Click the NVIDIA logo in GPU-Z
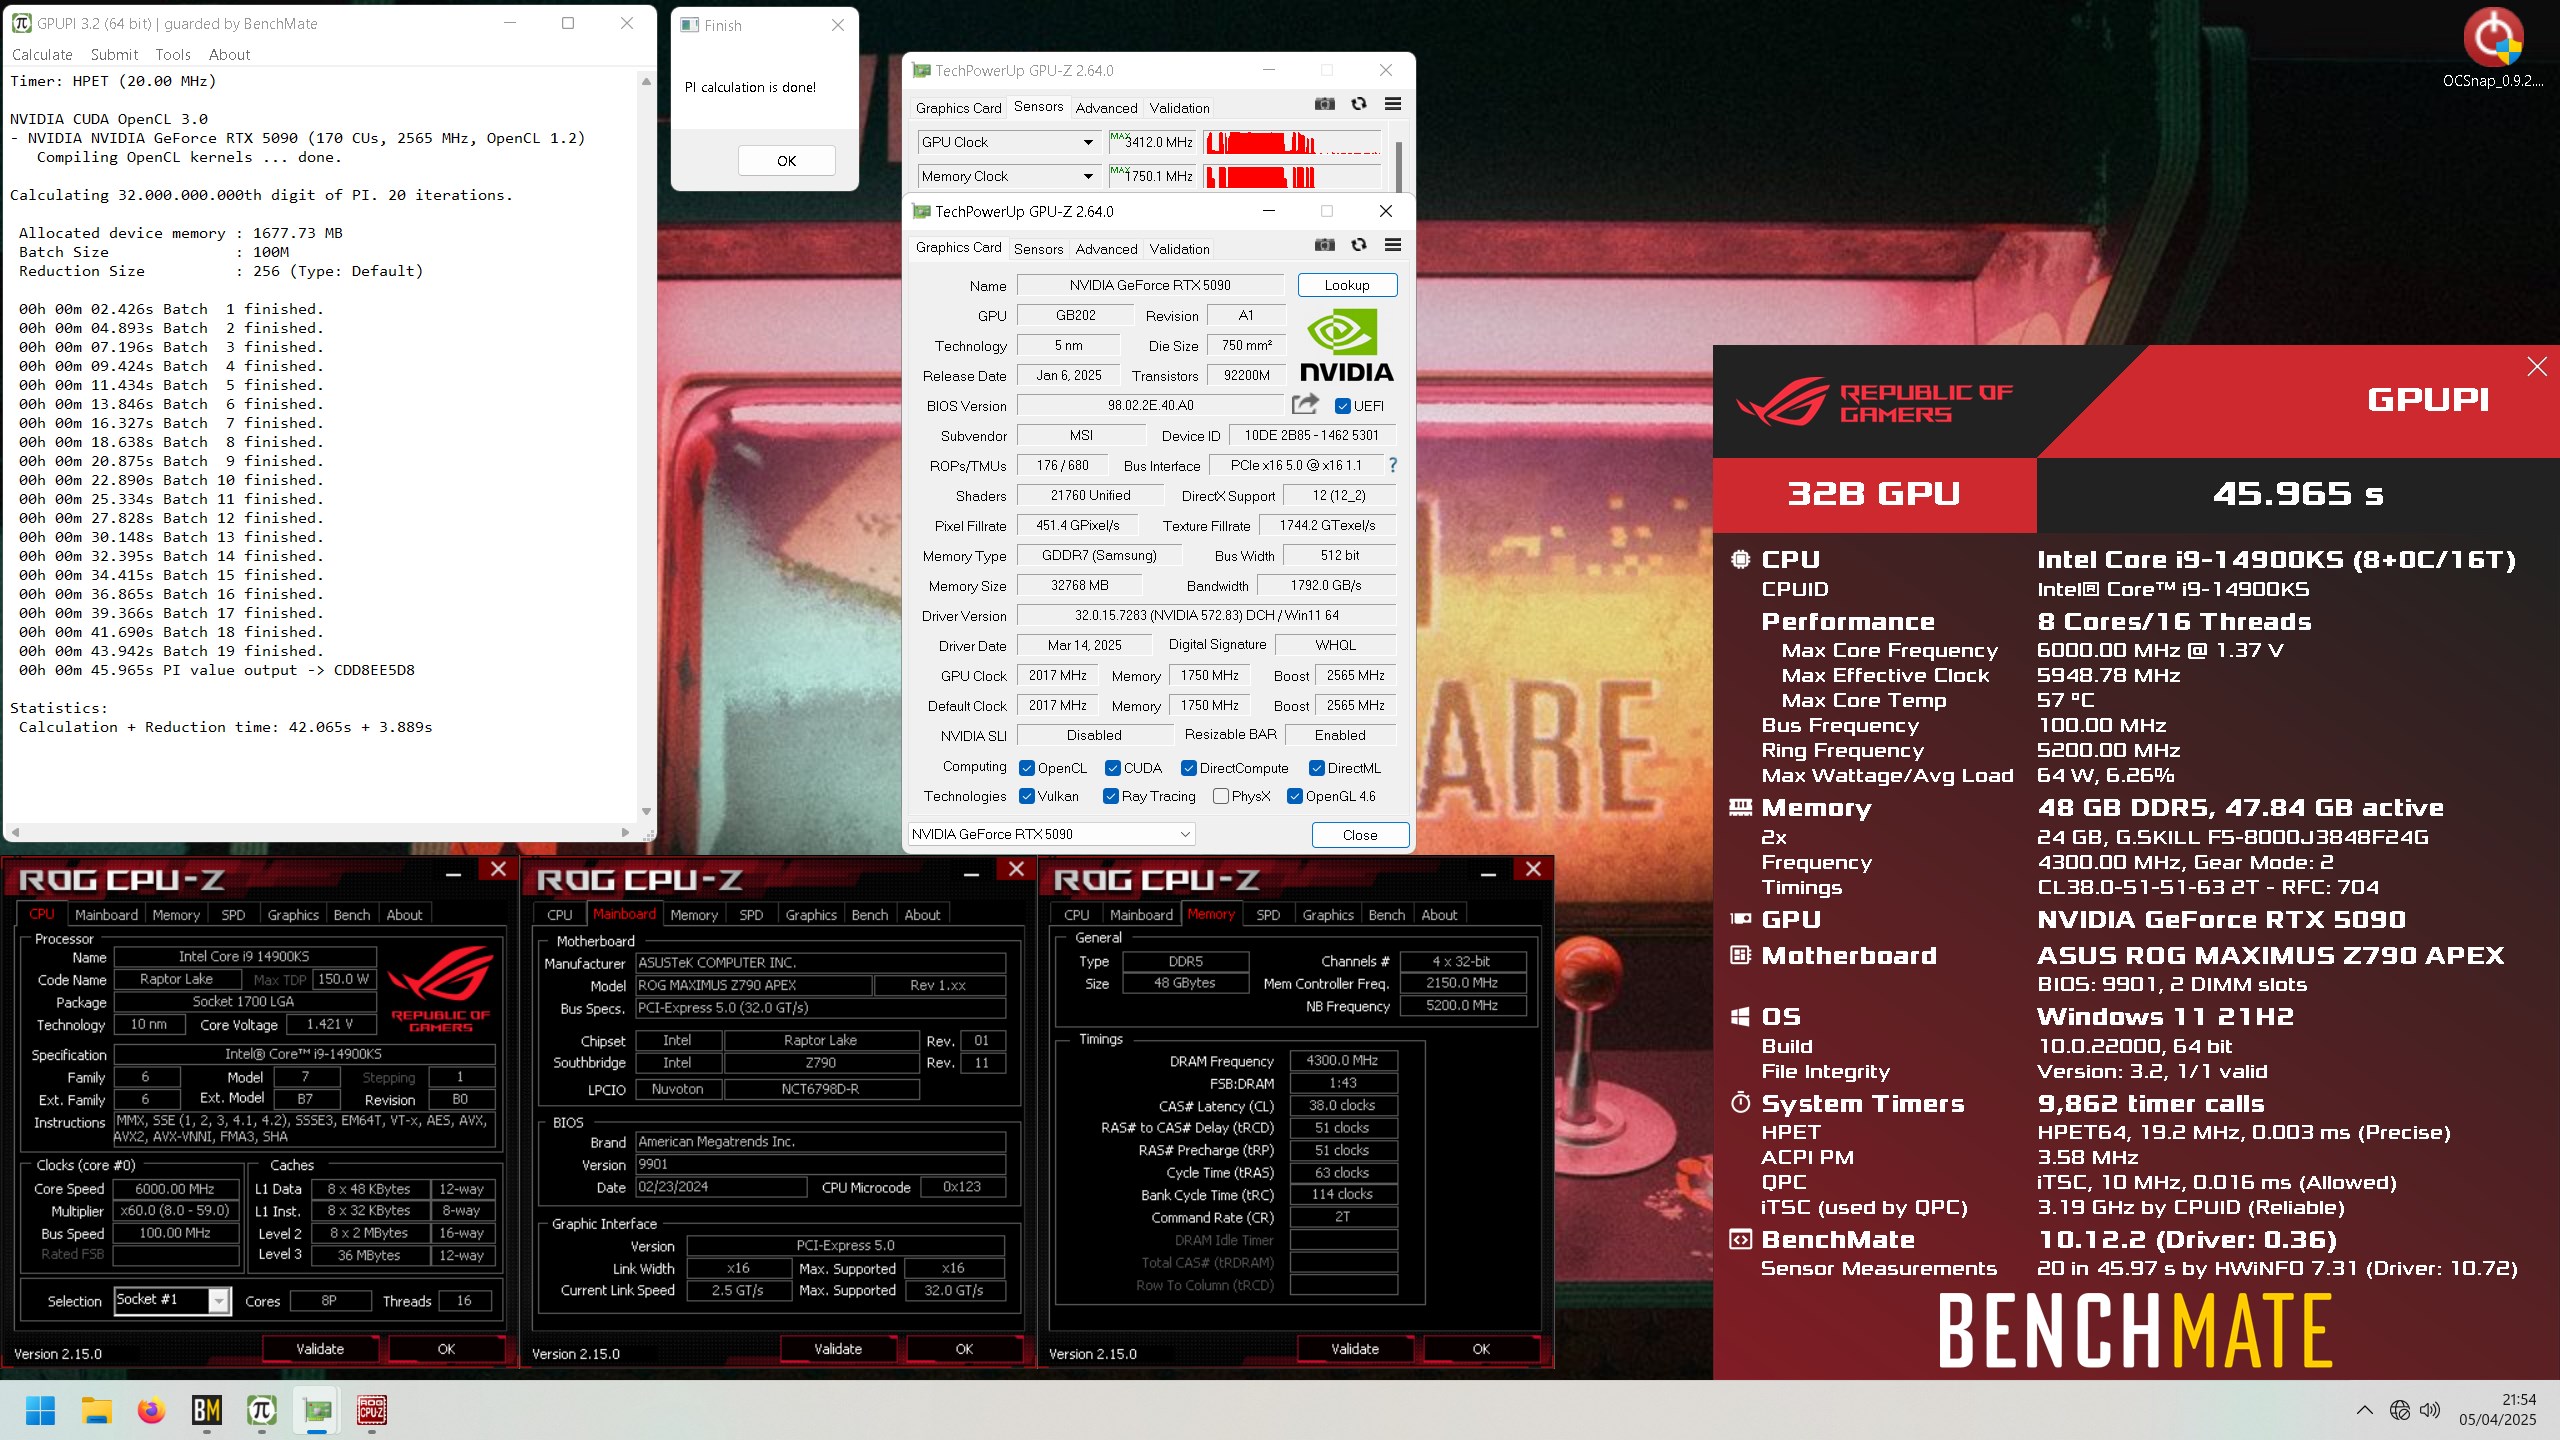 pyautogui.click(x=1345, y=345)
